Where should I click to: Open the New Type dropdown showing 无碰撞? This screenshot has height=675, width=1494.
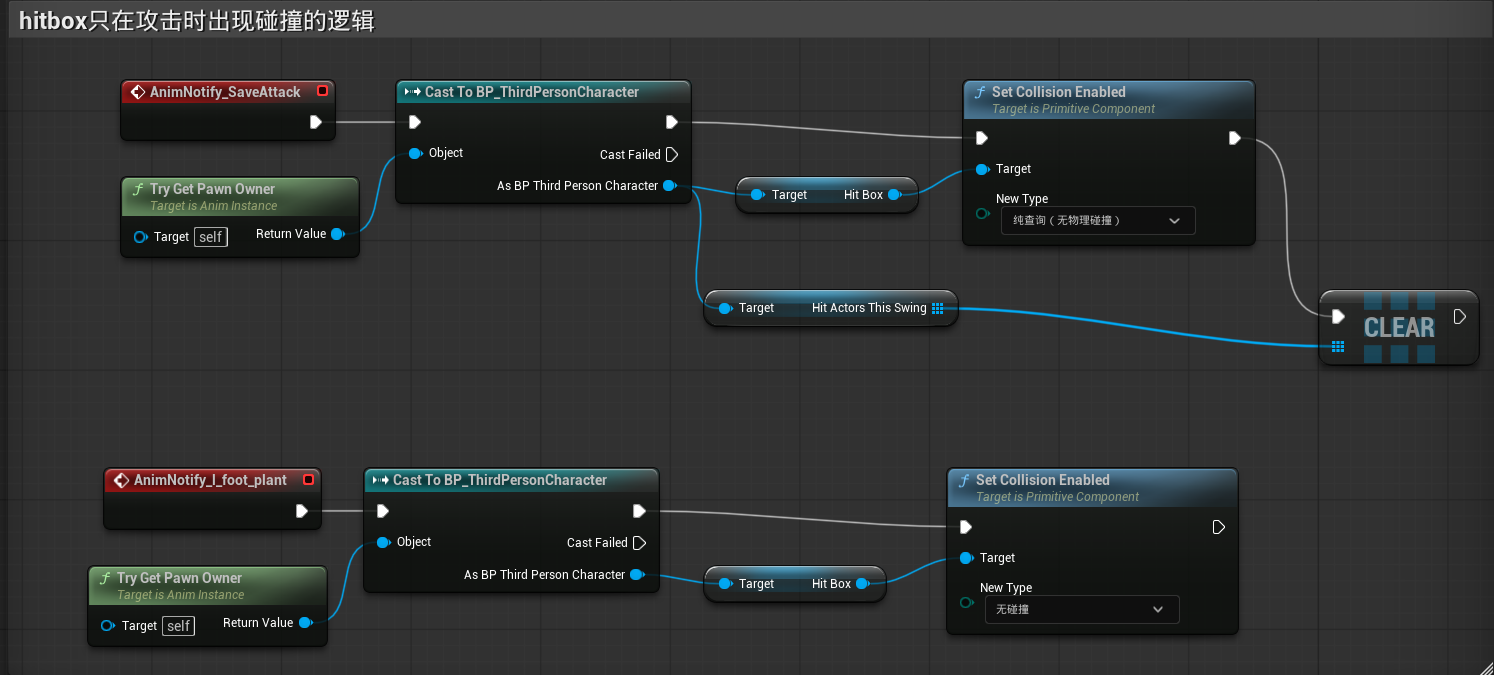pyautogui.click(x=1081, y=609)
